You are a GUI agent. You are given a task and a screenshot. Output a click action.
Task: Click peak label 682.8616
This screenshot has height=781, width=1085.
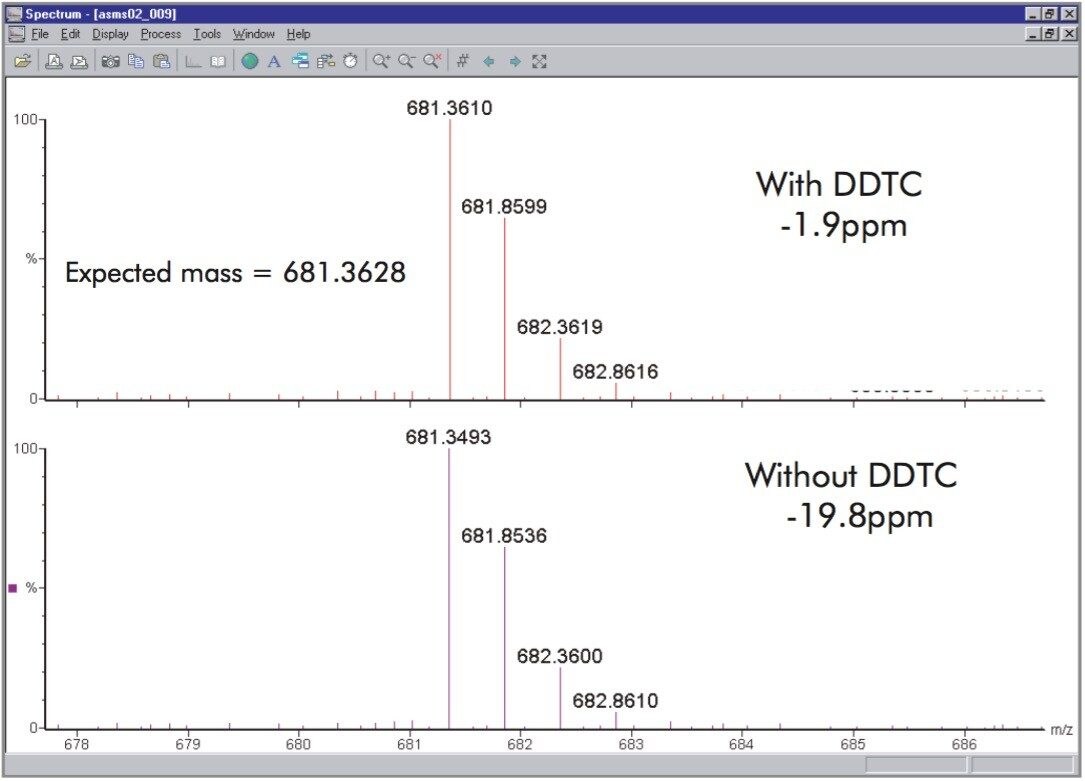(x=615, y=371)
